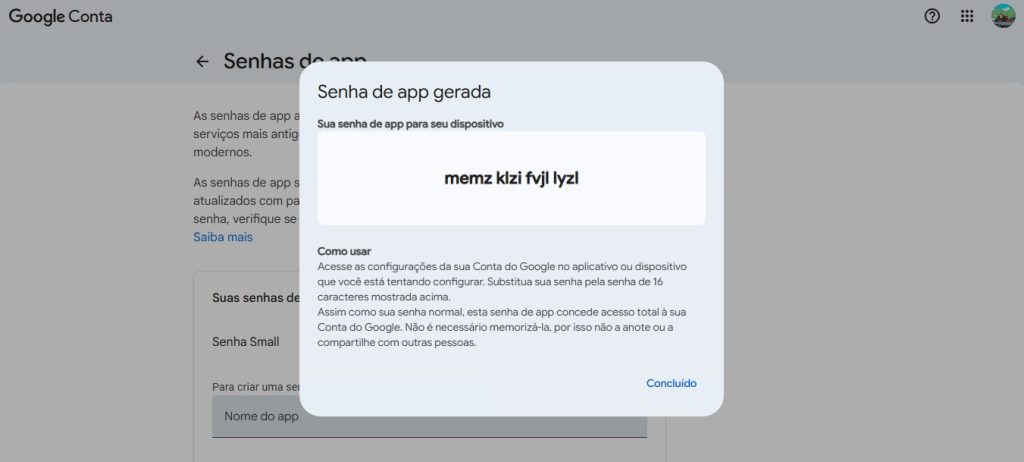Click the Como usar heading
1024x462 pixels.
click(x=344, y=250)
